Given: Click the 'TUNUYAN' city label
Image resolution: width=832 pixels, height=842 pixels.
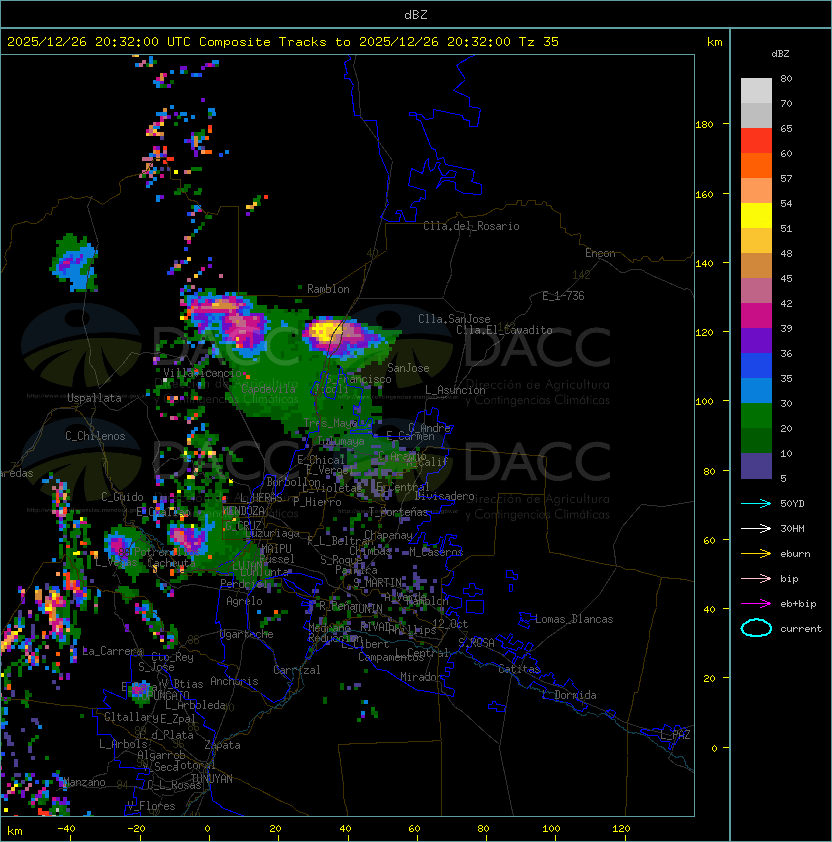Looking at the screenshot, I should pos(212,779).
